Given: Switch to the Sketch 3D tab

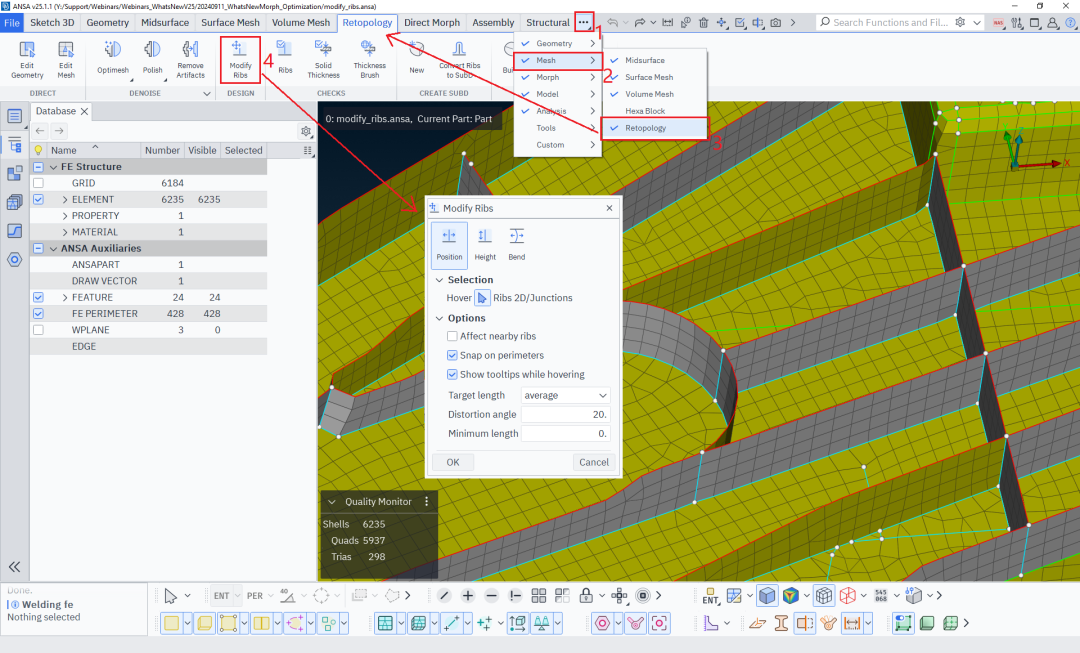Looking at the screenshot, I should point(52,23).
